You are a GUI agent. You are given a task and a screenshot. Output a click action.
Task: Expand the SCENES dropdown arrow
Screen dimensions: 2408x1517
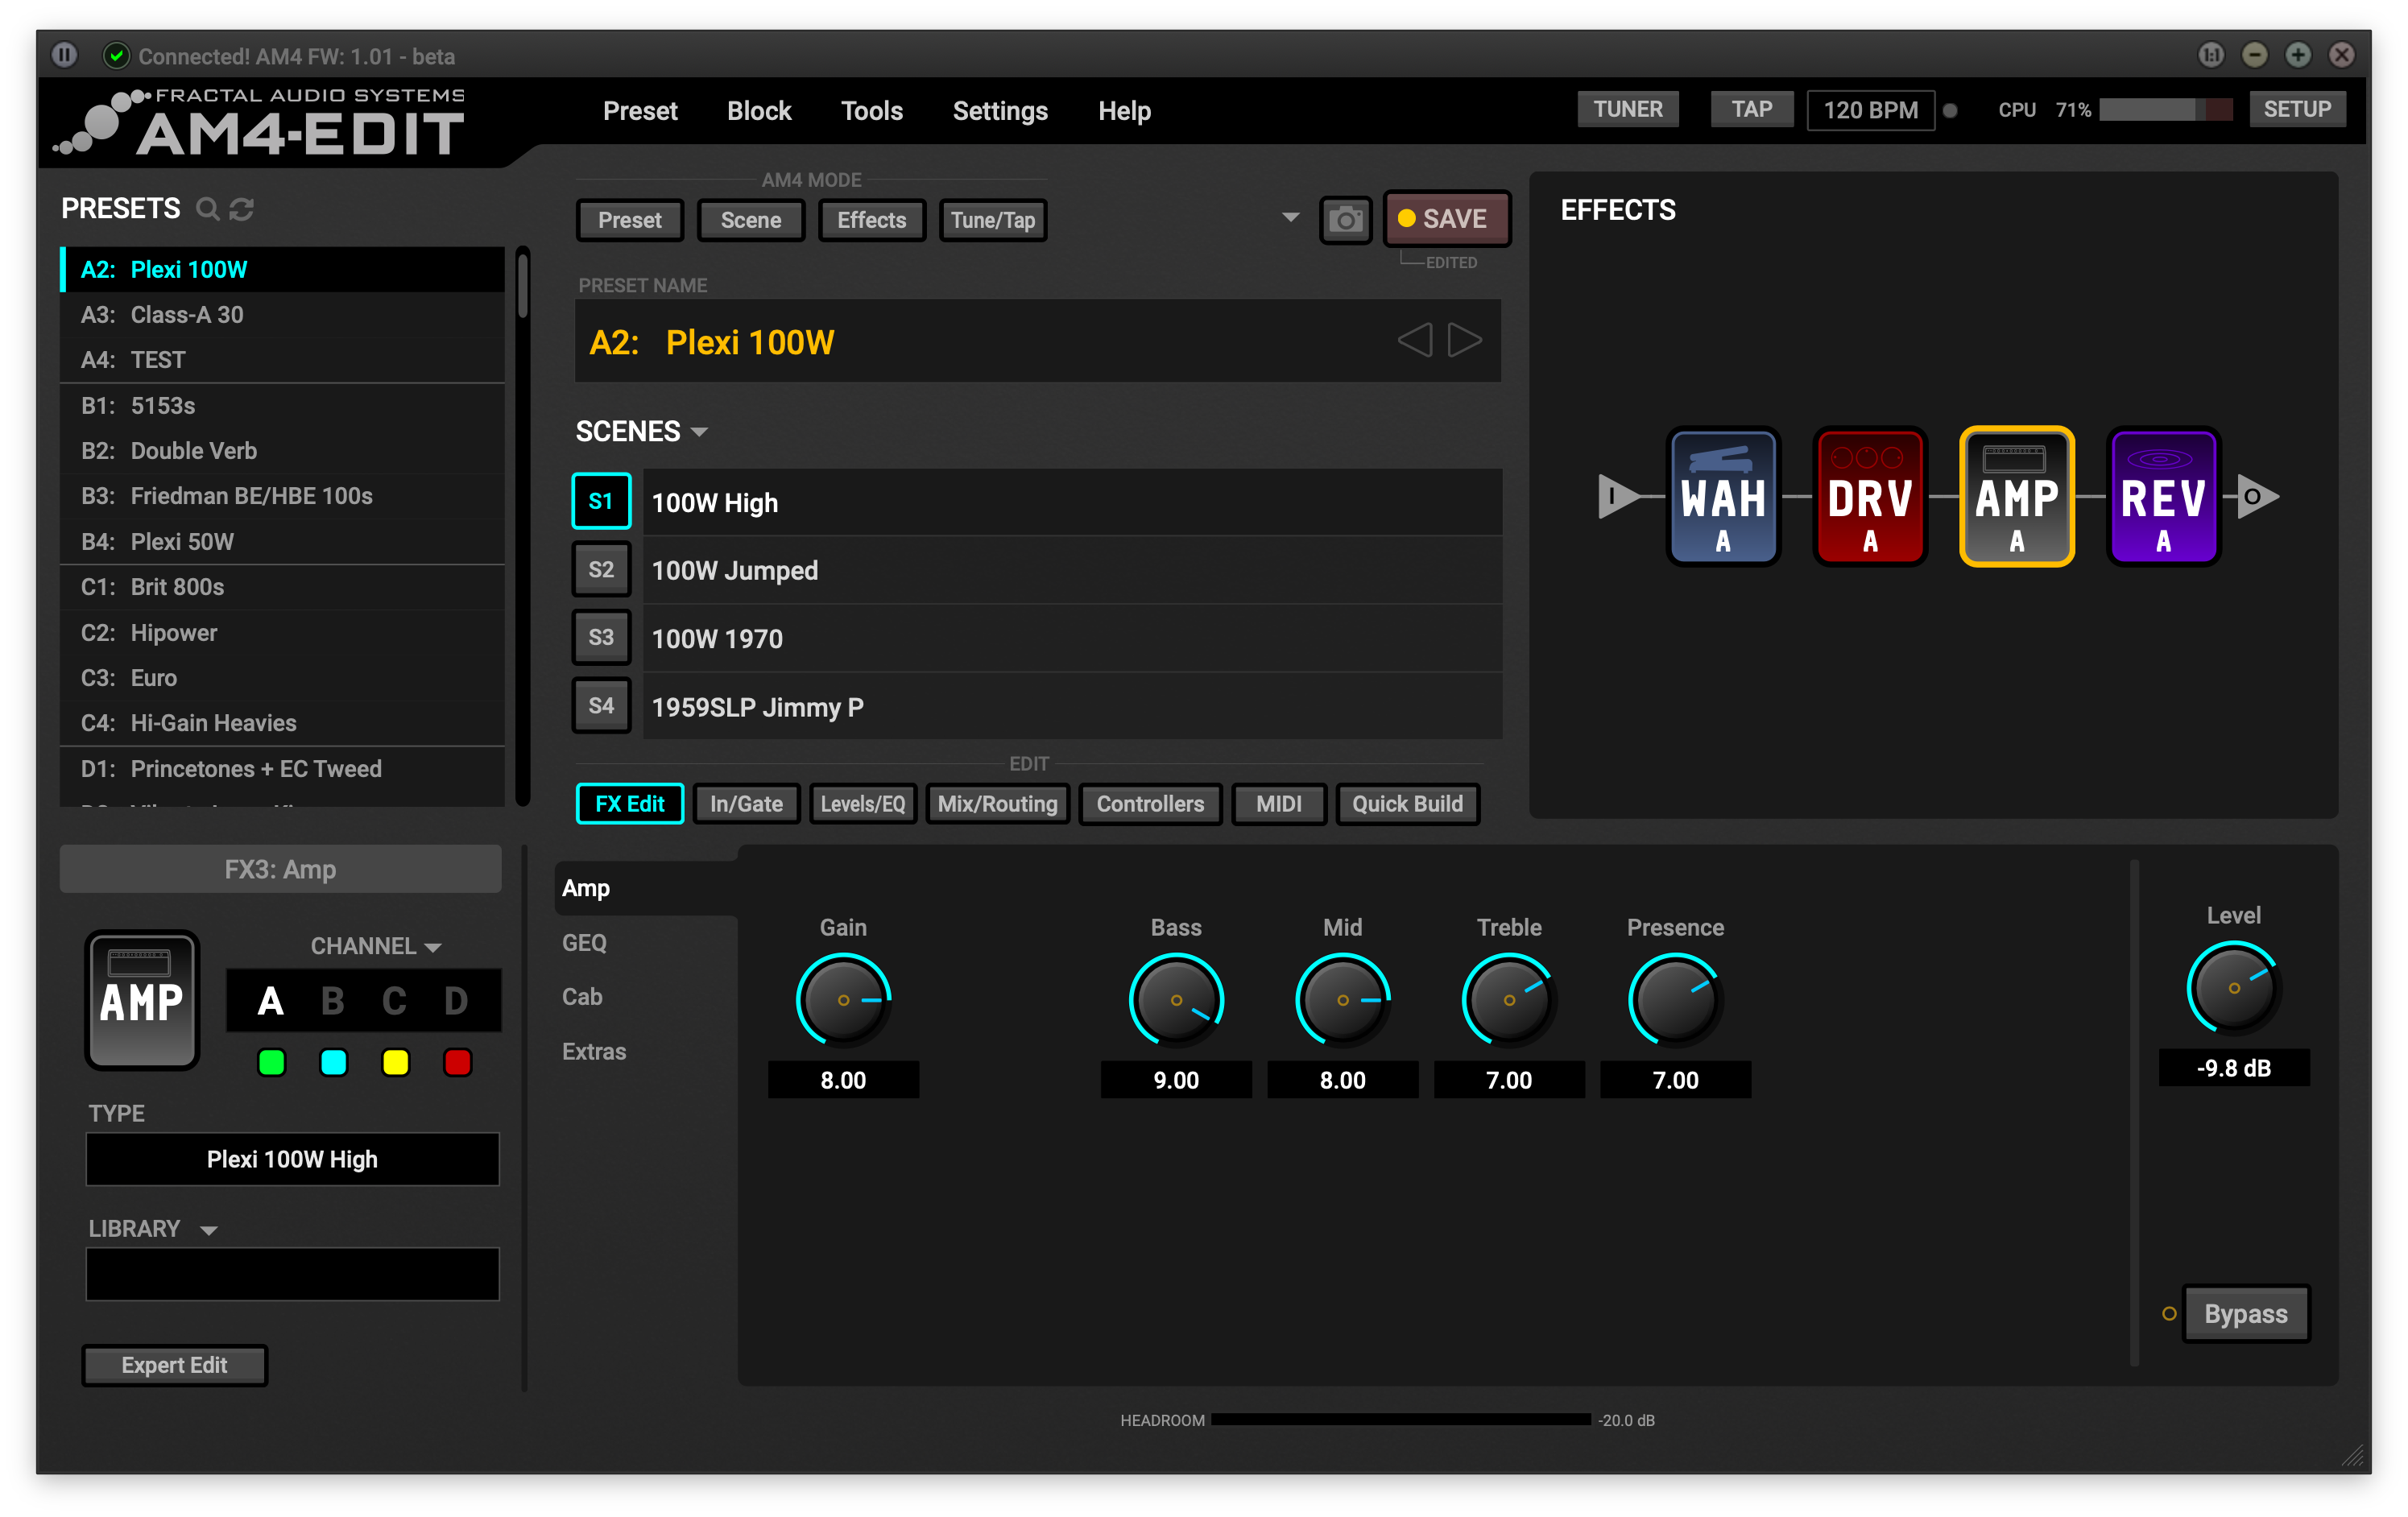pos(700,432)
